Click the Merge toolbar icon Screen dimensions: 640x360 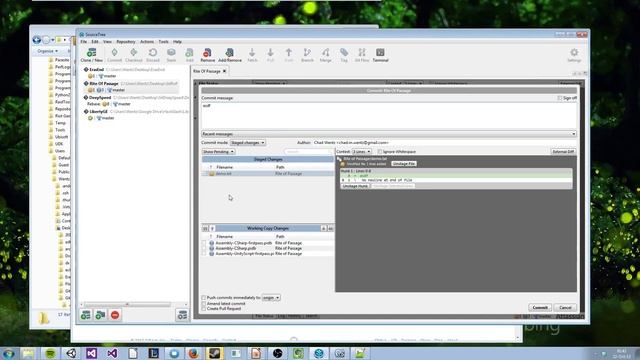(325, 54)
